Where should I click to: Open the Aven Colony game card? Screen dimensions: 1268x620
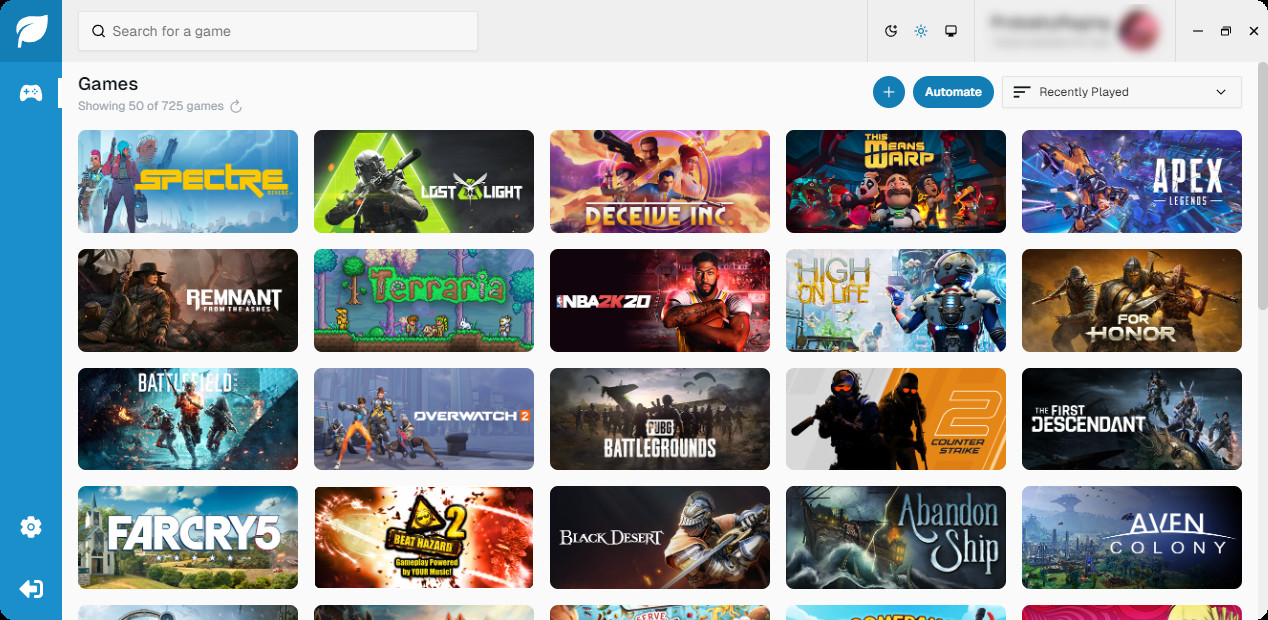click(x=1132, y=538)
